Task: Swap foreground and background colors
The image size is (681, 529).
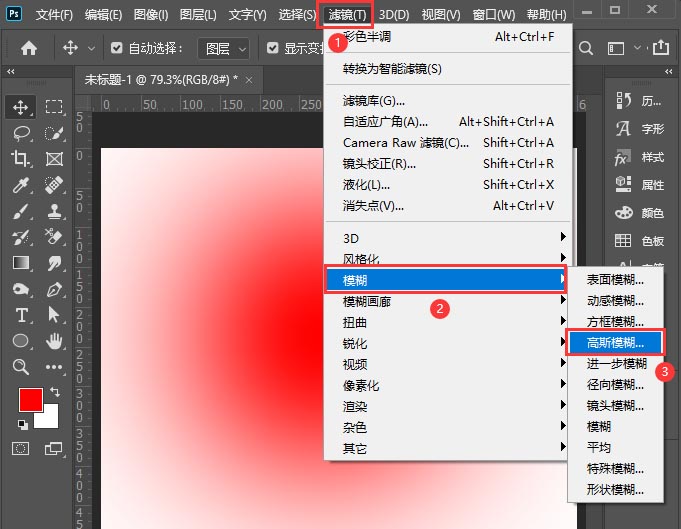Action: click(x=55, y=392)
